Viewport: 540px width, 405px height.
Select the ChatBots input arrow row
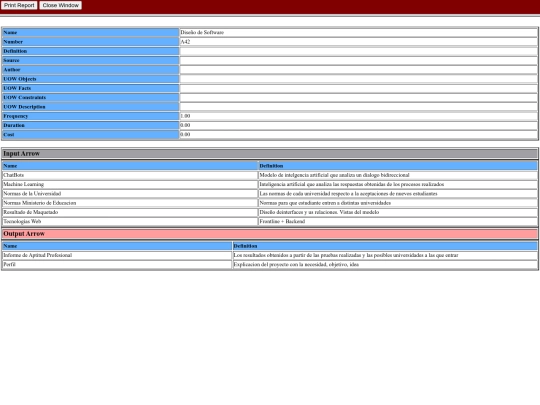point(270,175)
